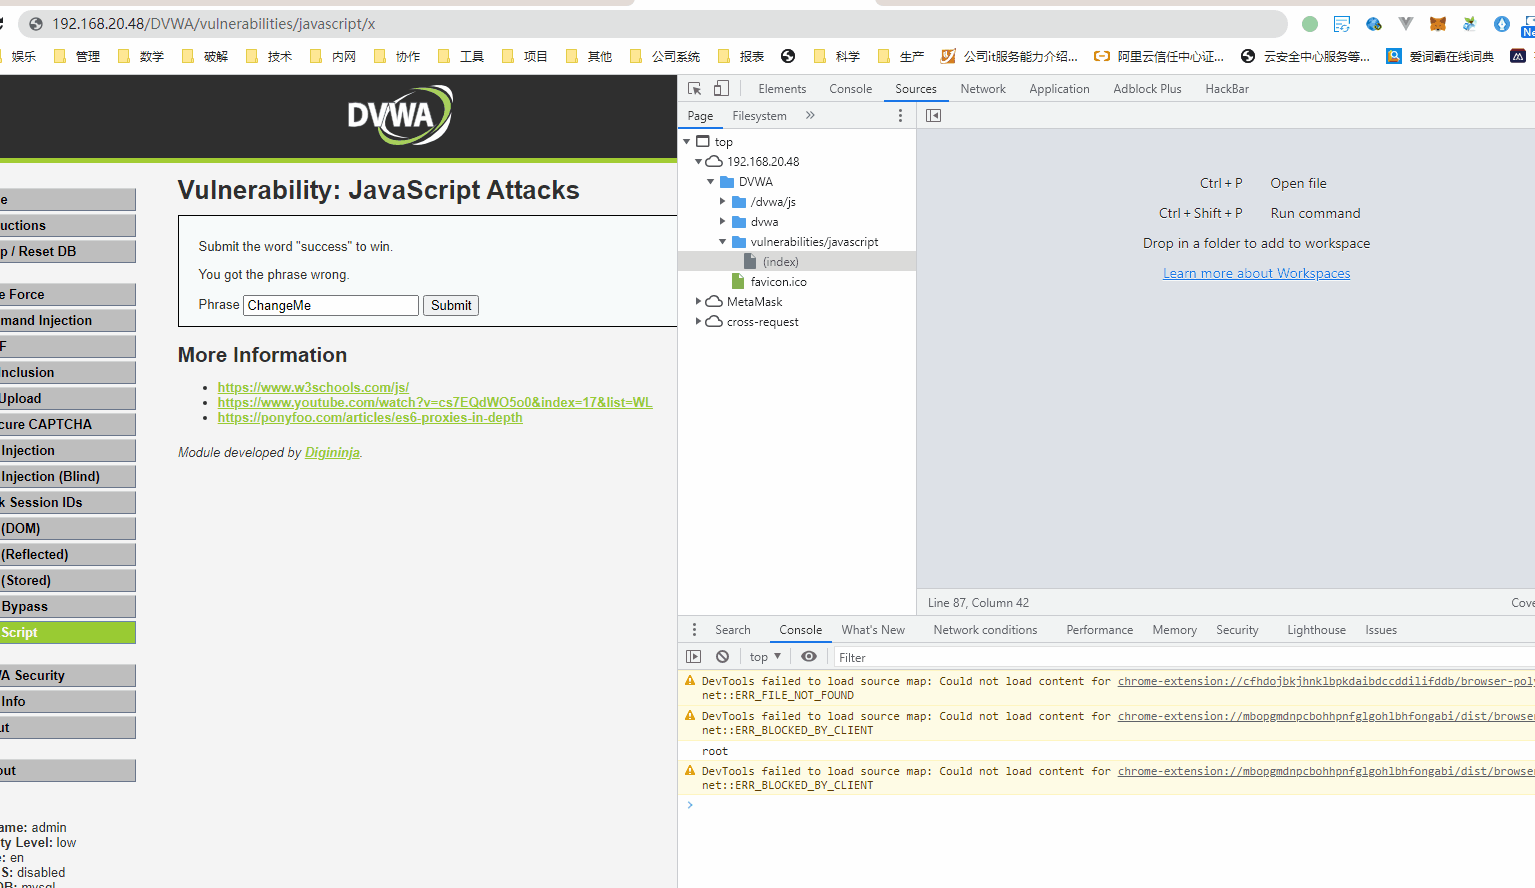Toggle the device toolbar icon
This screenshot has width=1535, height=888.
click(721, 89)
